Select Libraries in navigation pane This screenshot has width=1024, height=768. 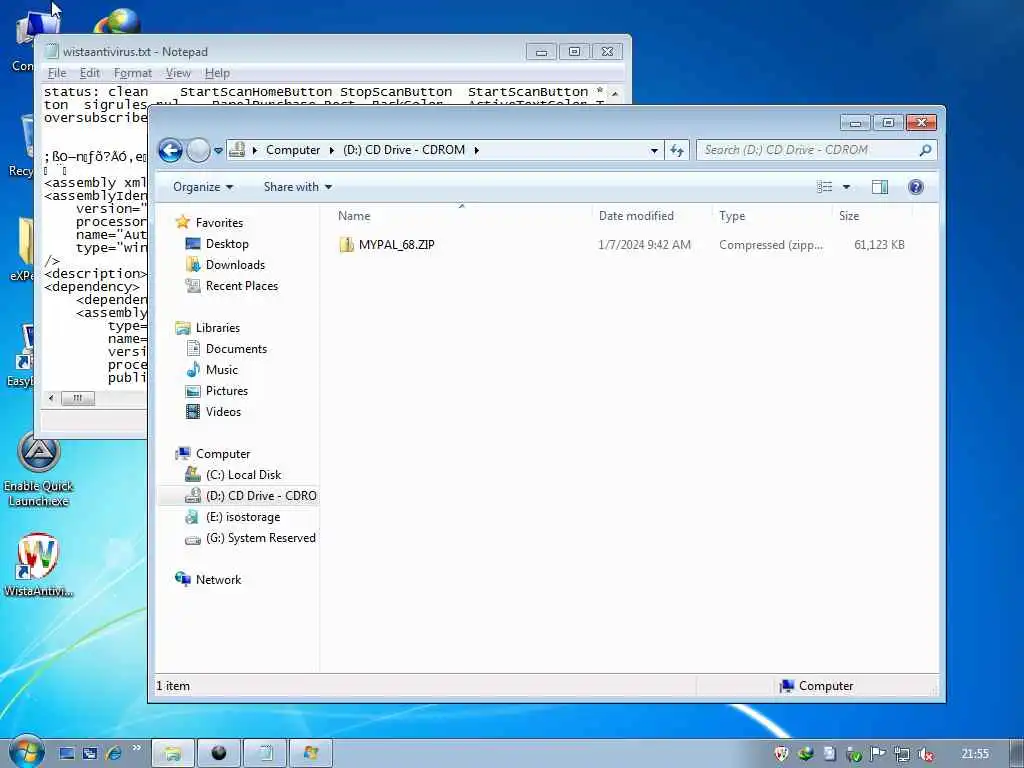pos(217,328)
